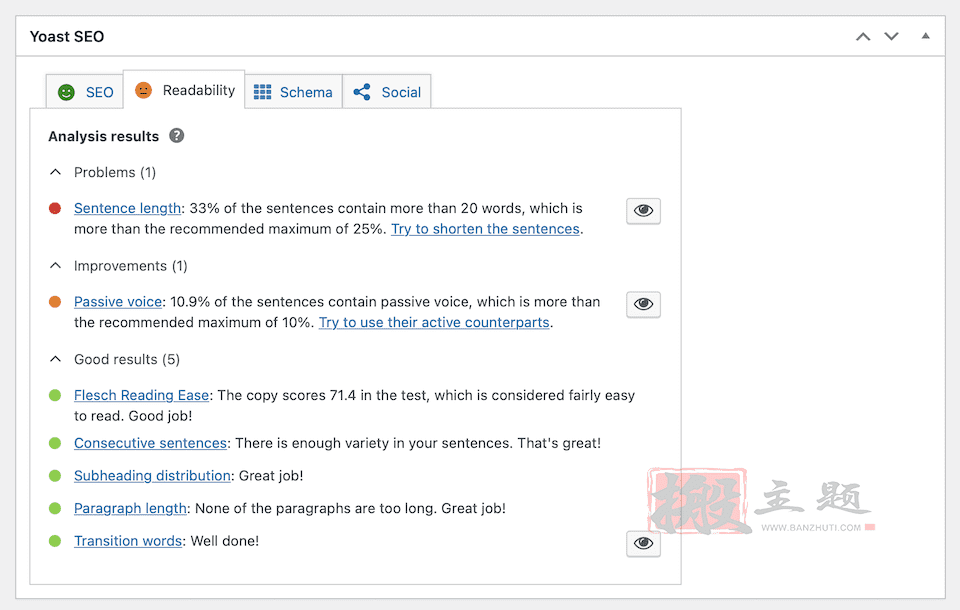This screenshot has height=610, width=960.
Task: Open the Social tab
Action: coord(387,92)
